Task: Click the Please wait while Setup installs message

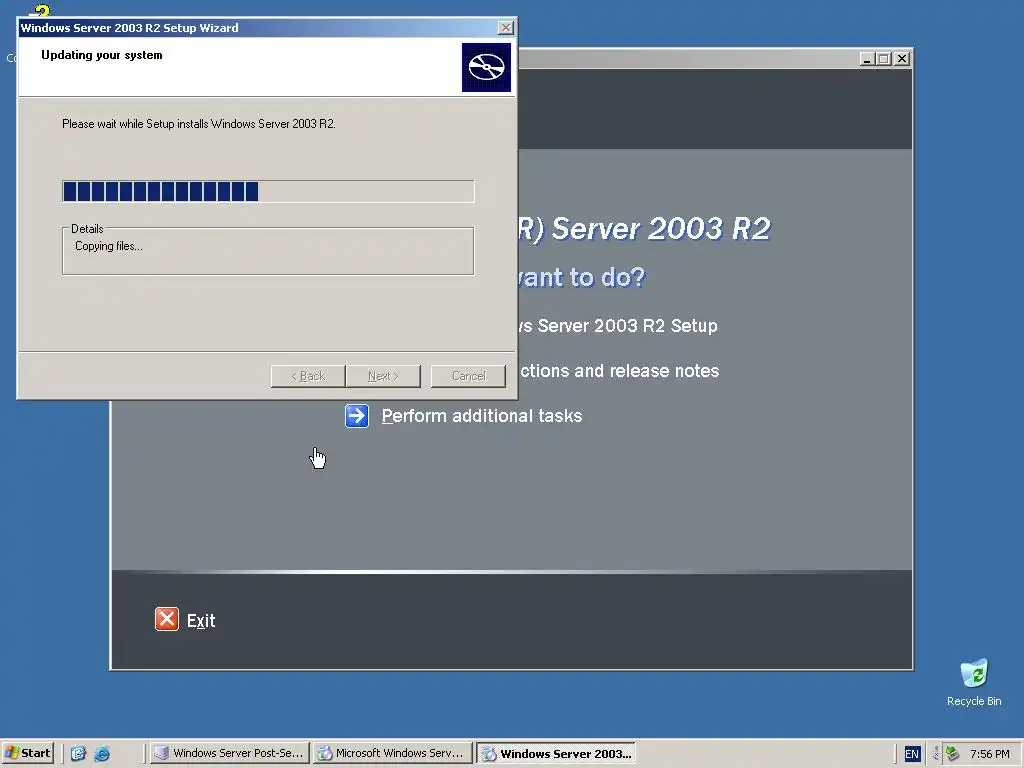Action: point(199,123)
